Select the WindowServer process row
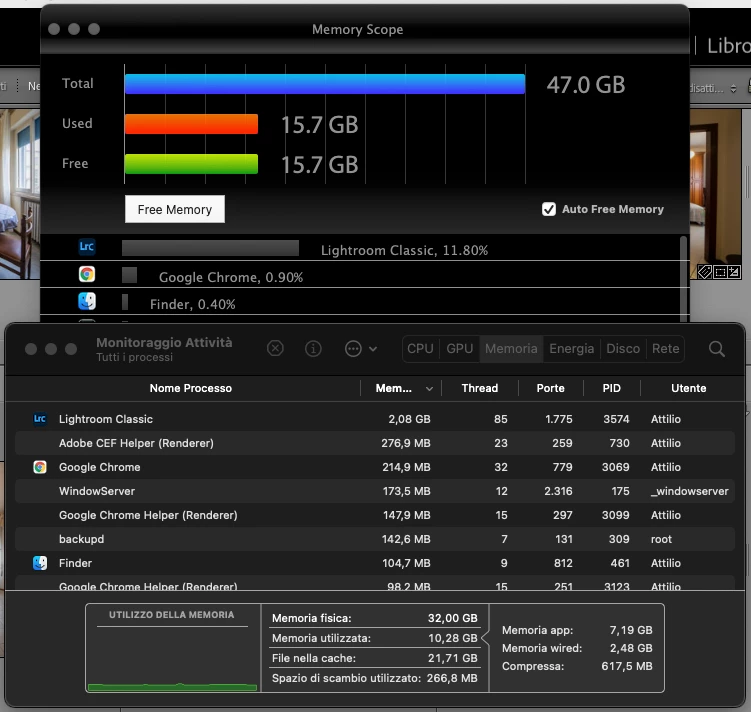Viewport: 751px width, 712px height. [375, 491]
